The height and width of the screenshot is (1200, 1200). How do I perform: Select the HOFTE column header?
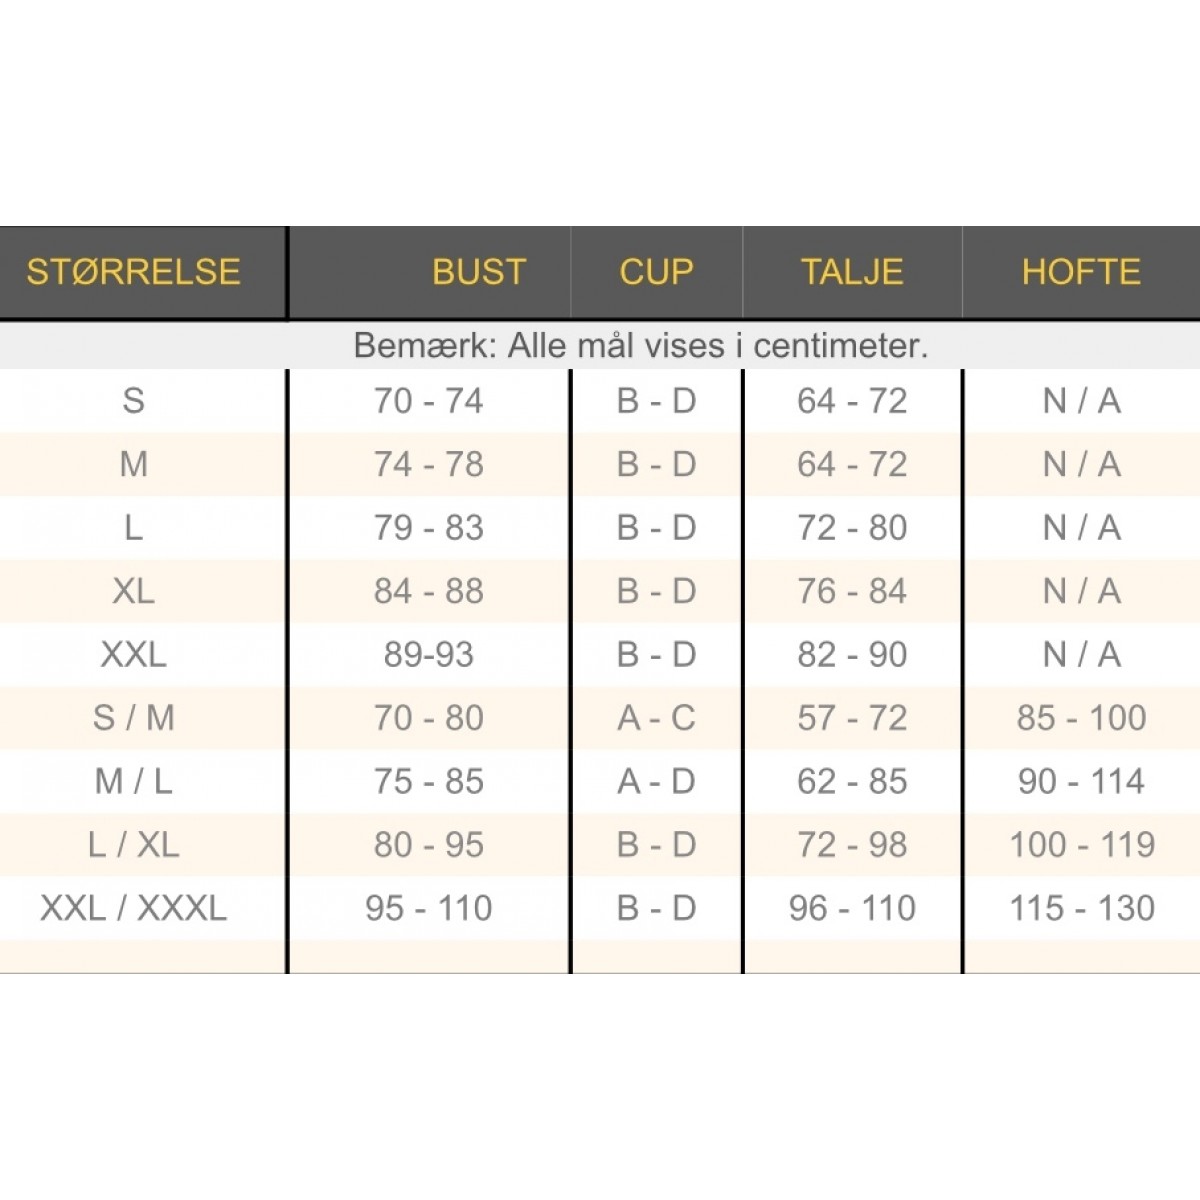tap(1081, 272)
